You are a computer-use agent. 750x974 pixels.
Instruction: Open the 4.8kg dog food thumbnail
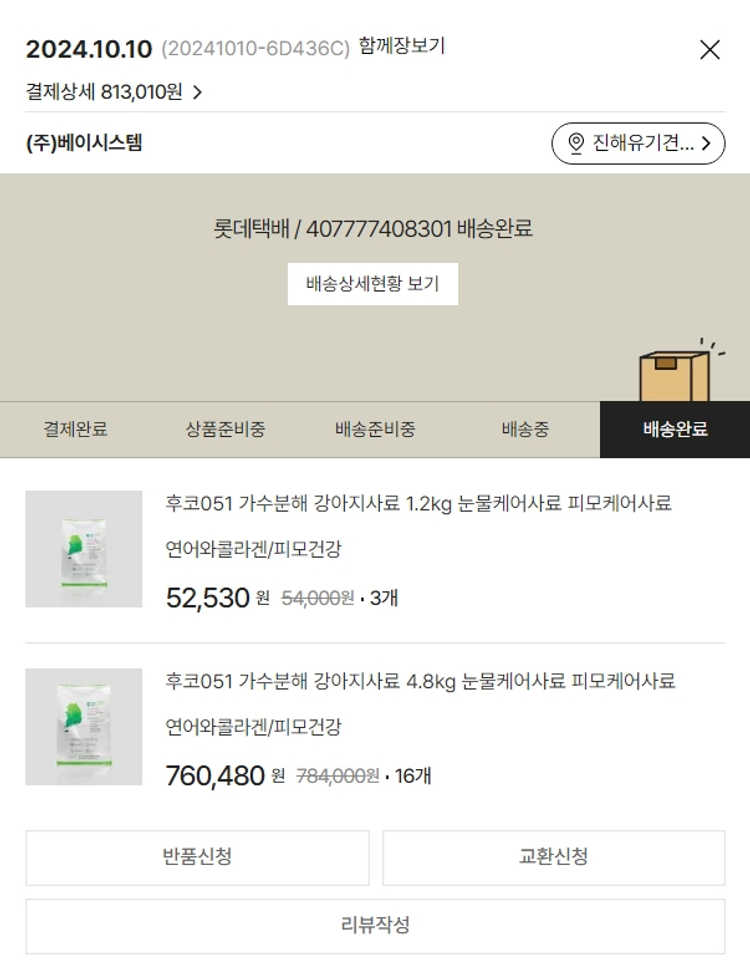pyautogui.click(x=84, y=727)
